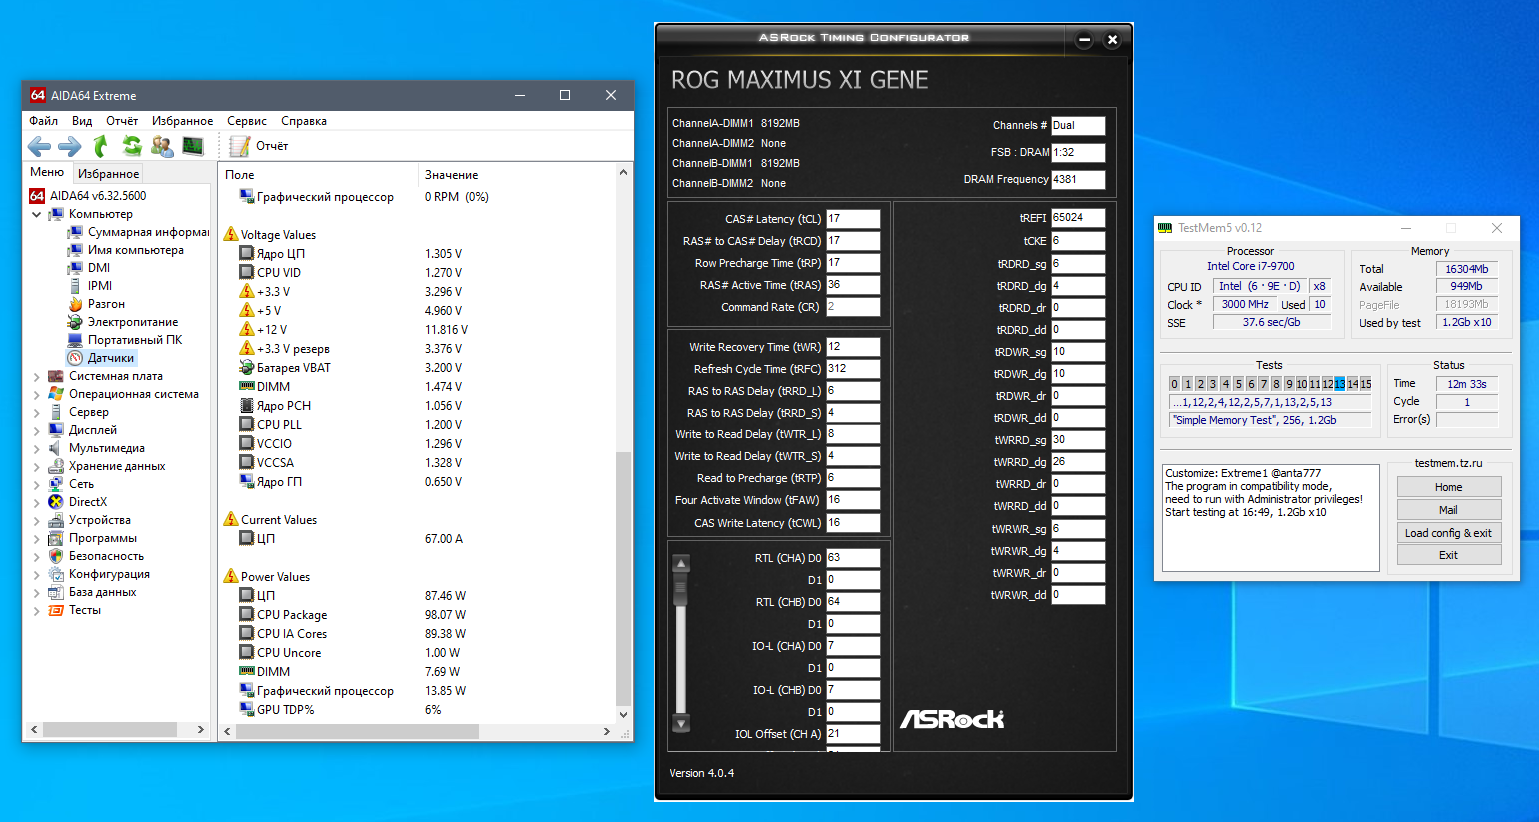Click Mail button in TestMem5
This screenshot has height=822, width=1539.
1449,510
